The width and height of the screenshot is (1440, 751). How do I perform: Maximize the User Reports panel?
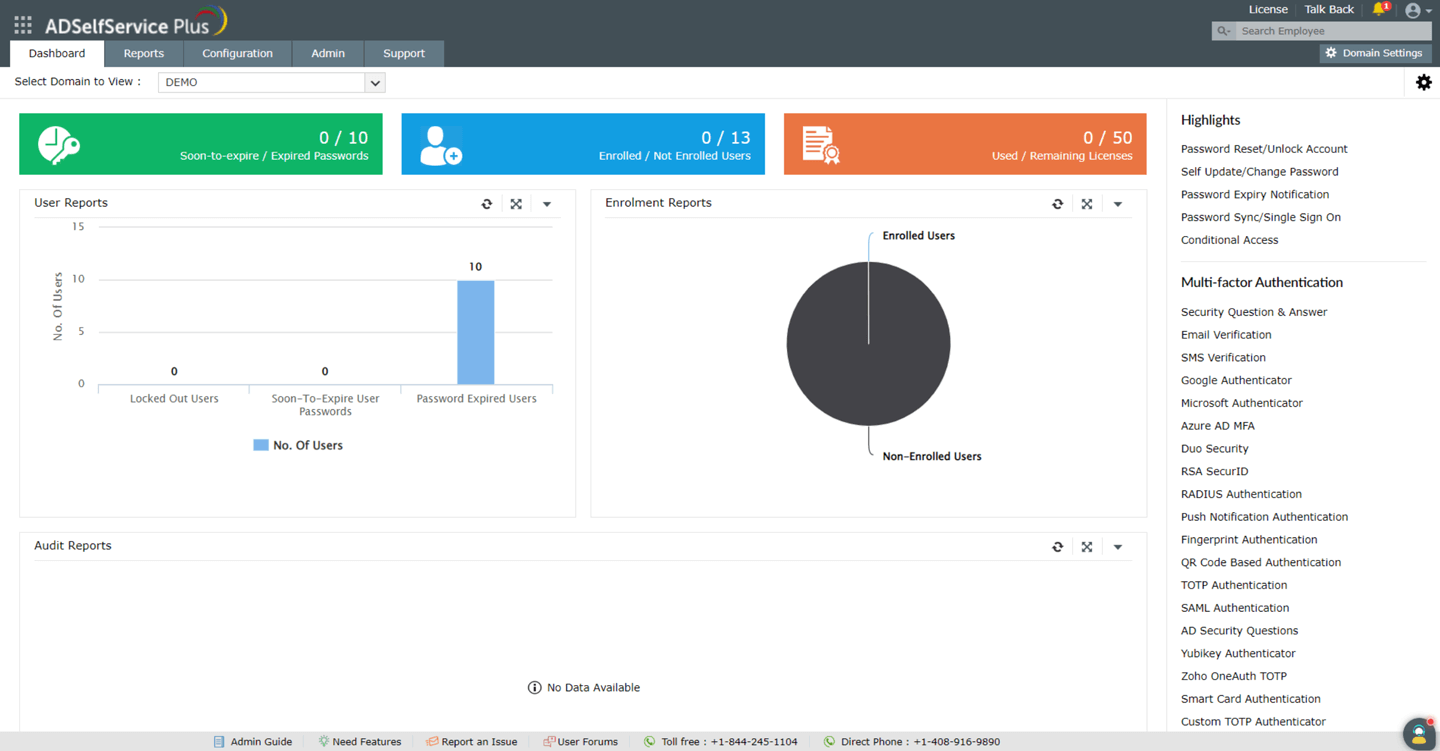516,204
